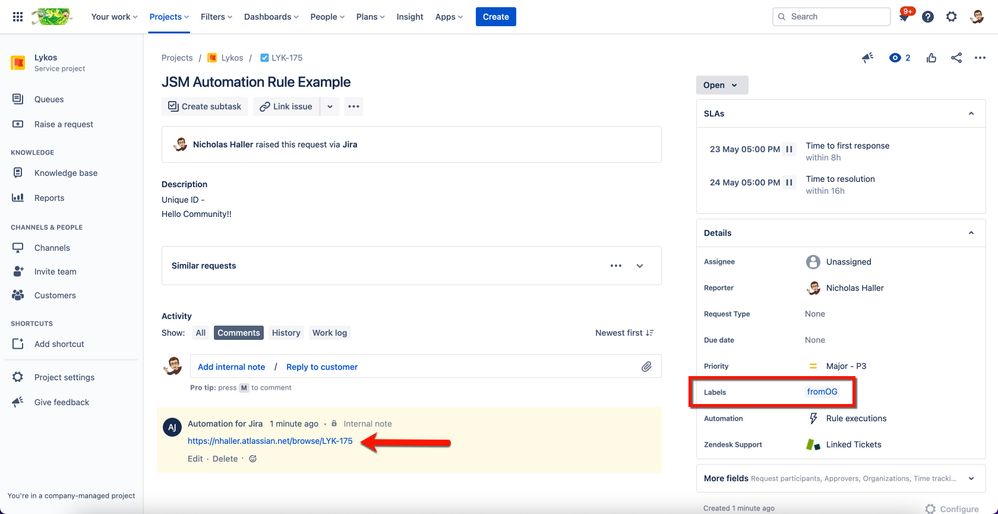The height and width of the screenshot is (514, 998).
Task: Share this issue with share icon
Action: [x=956, y=58]
